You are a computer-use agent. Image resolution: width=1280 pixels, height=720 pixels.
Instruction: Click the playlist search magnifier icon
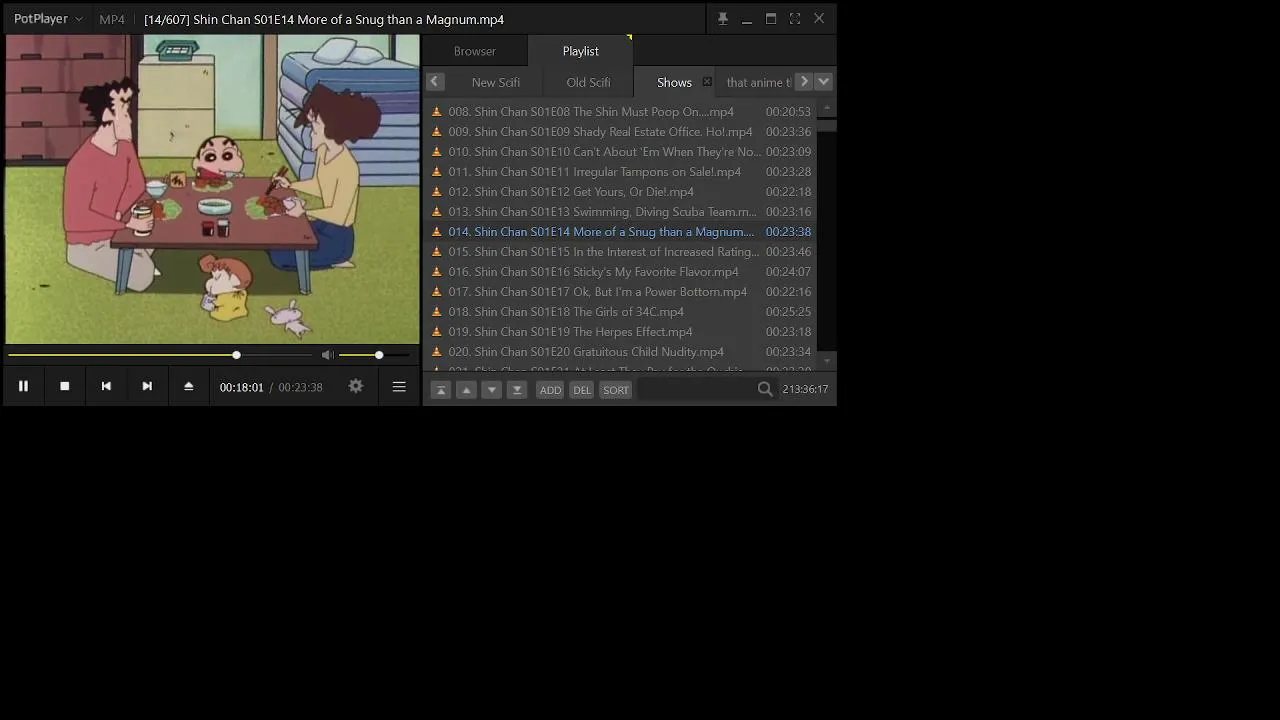tap(765, 389)
